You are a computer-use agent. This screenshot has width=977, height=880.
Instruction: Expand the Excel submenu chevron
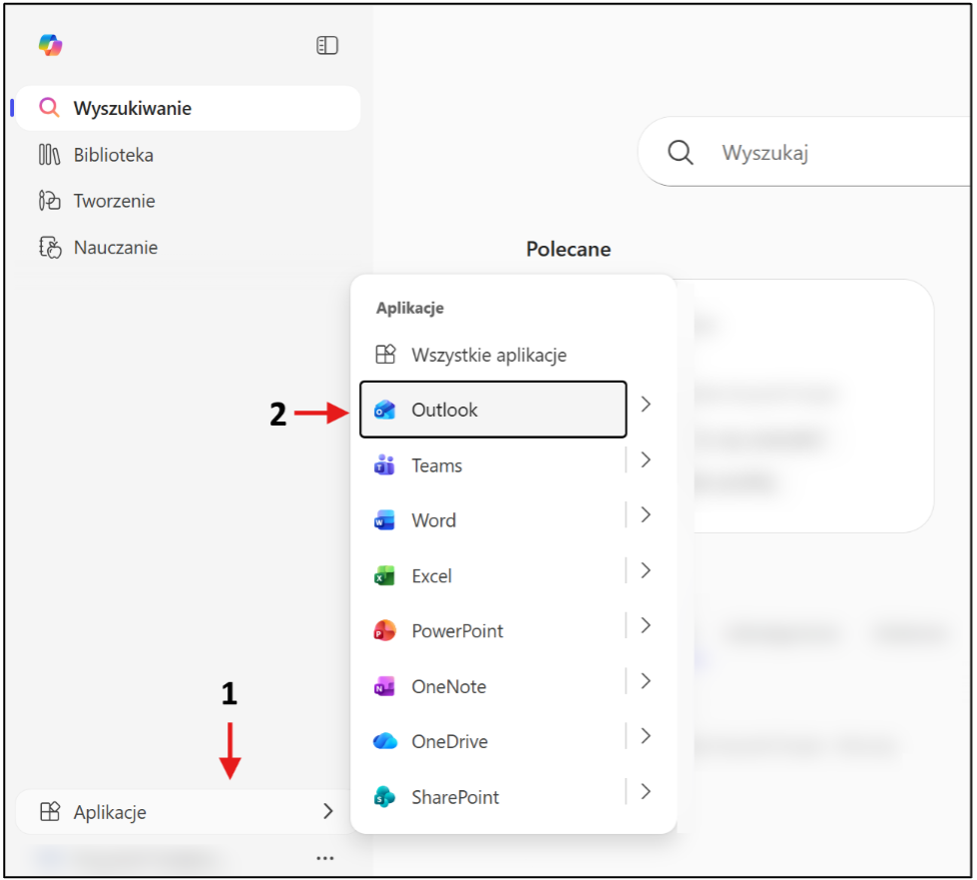point(646,570)
